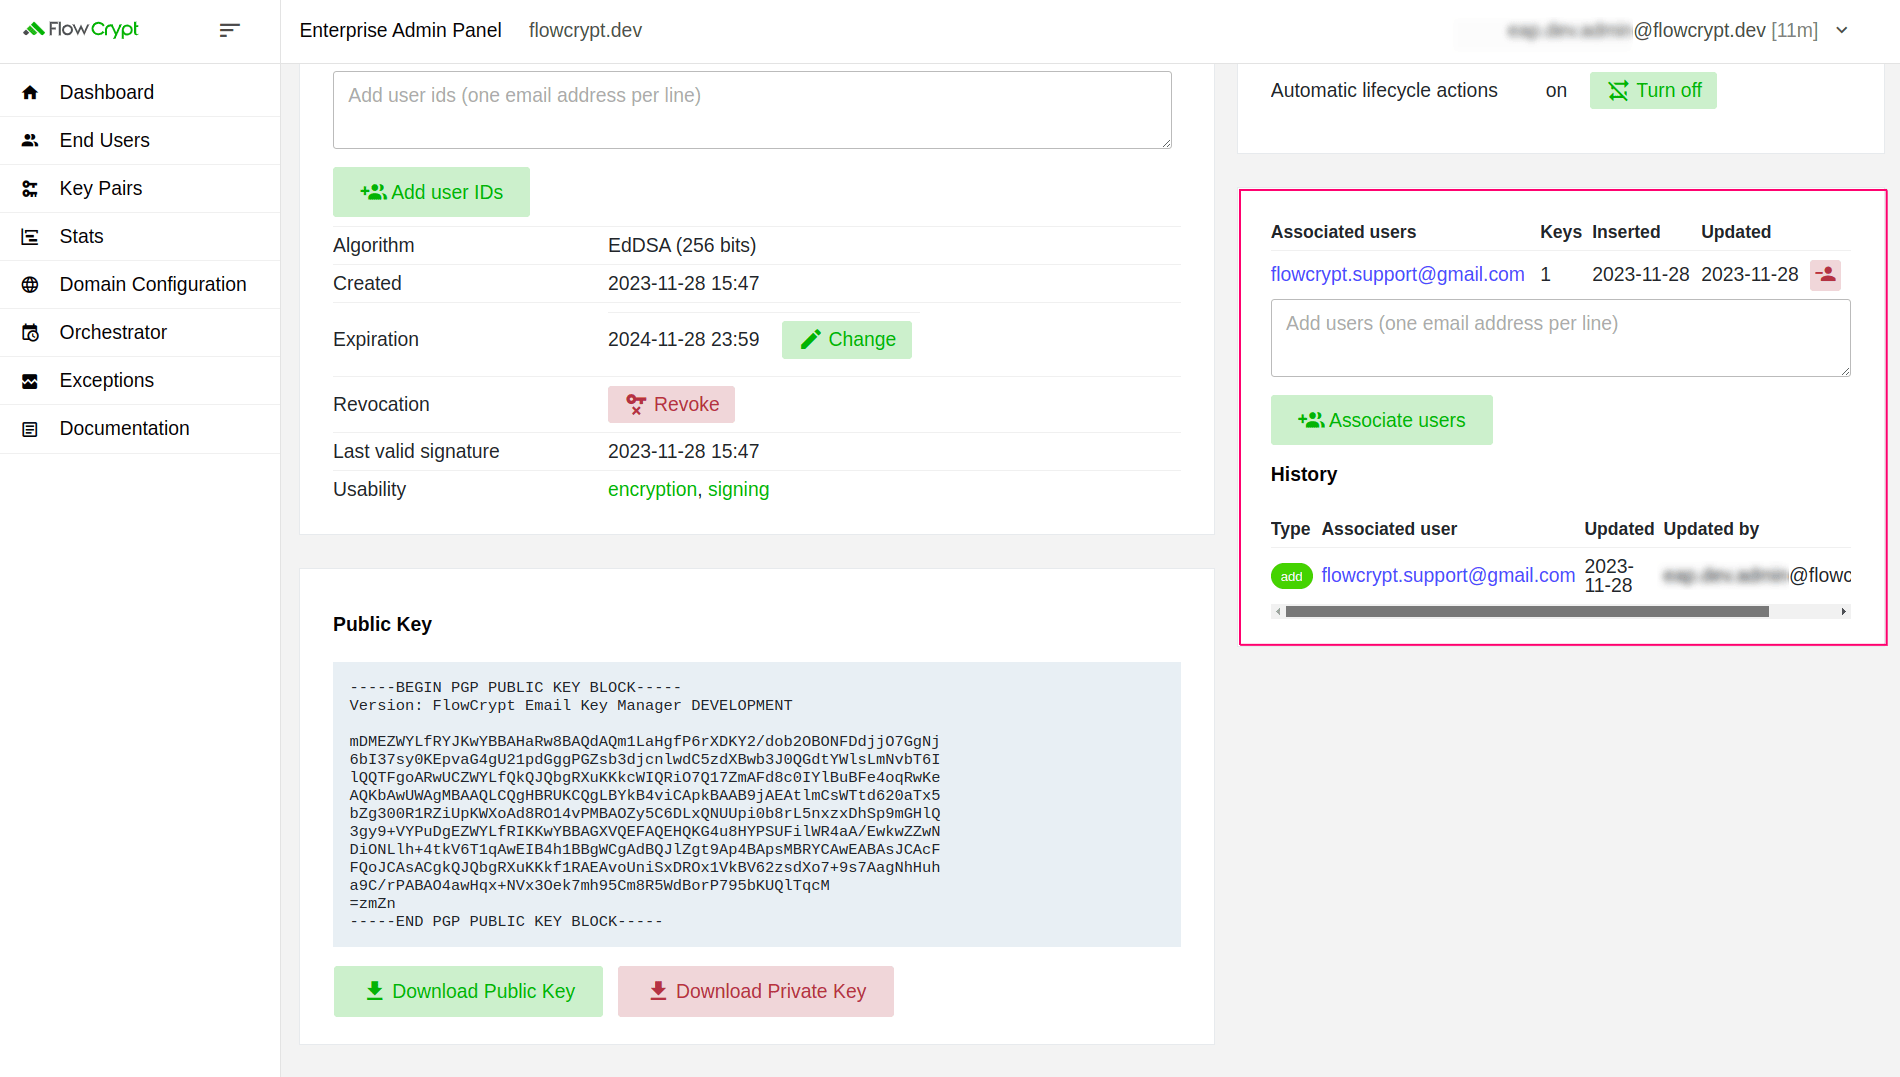The image size is (1900, 1077).
Task: Click 'Enterprise Admin Panel' title
Action: [400, 30]
